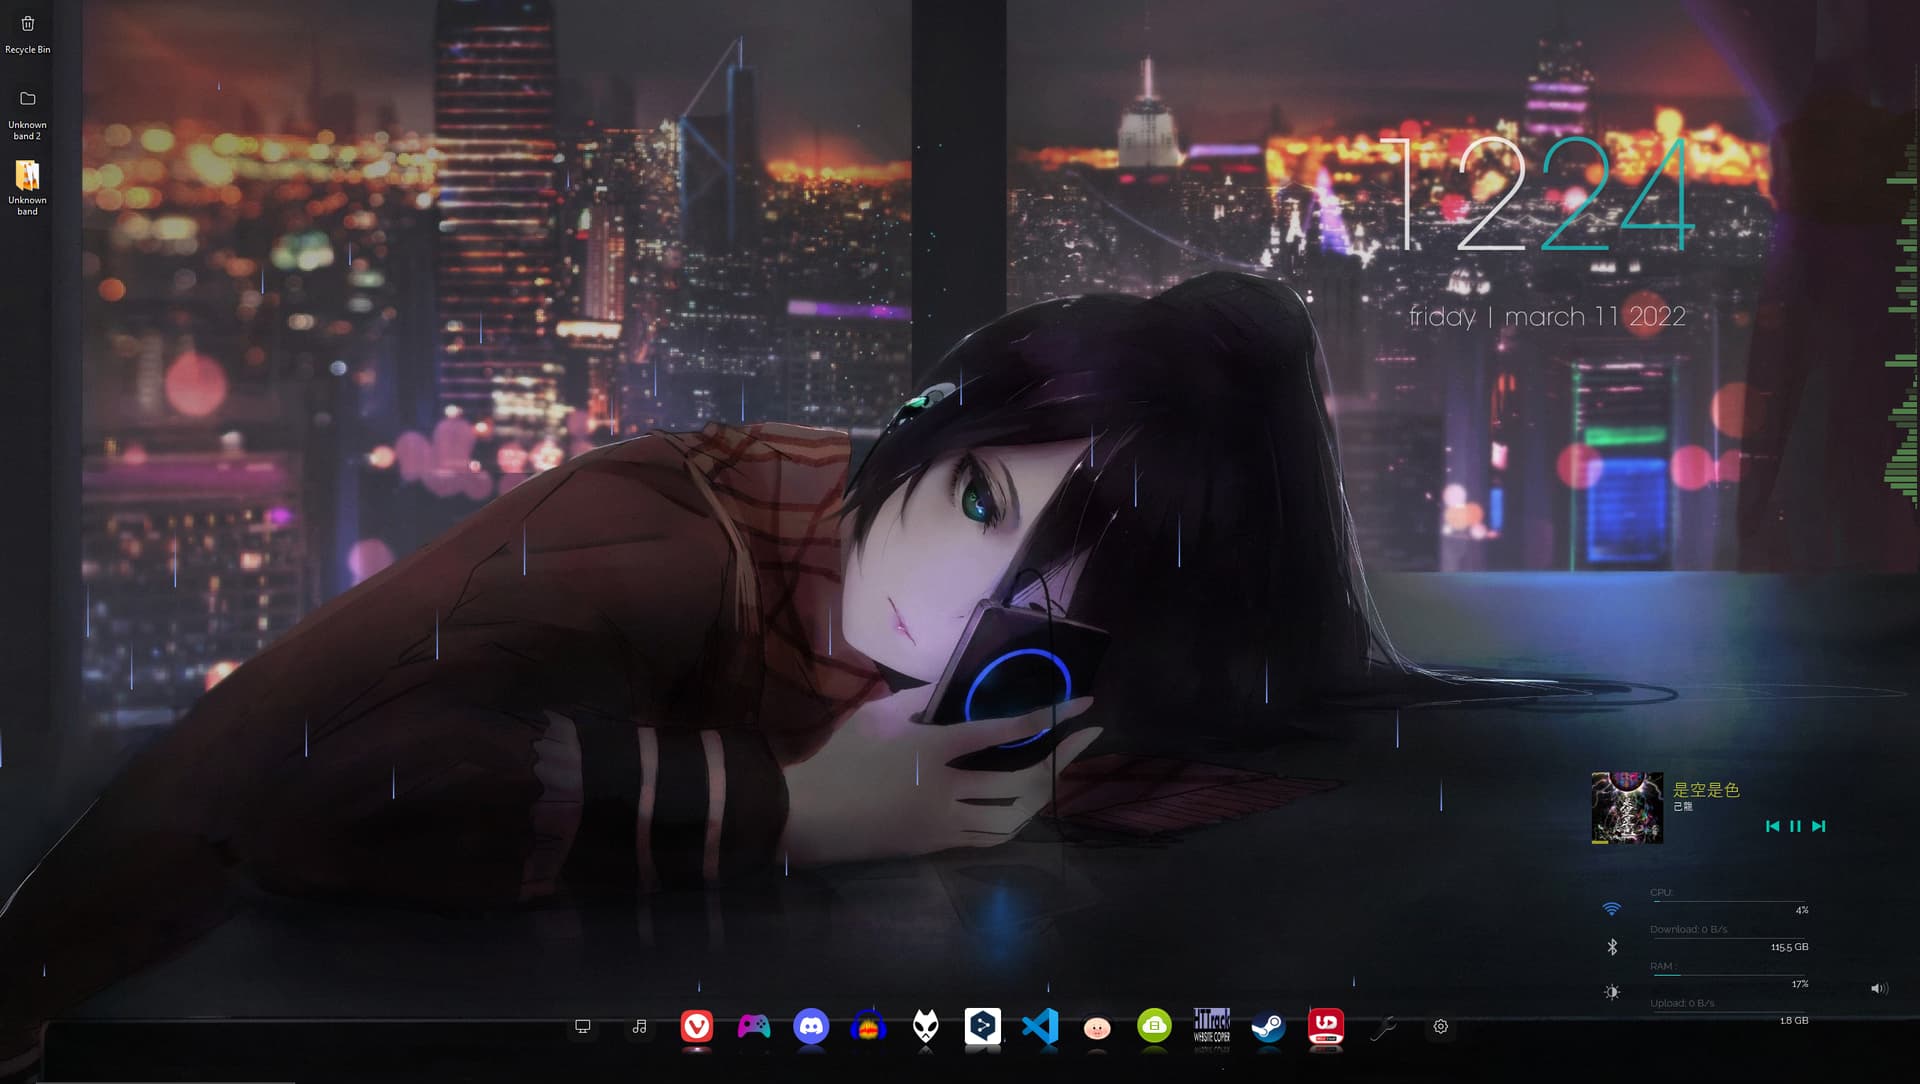The image size is (1920, 1084).
Task: Open the green cloud app icon
Action: pos(1154,1026)
